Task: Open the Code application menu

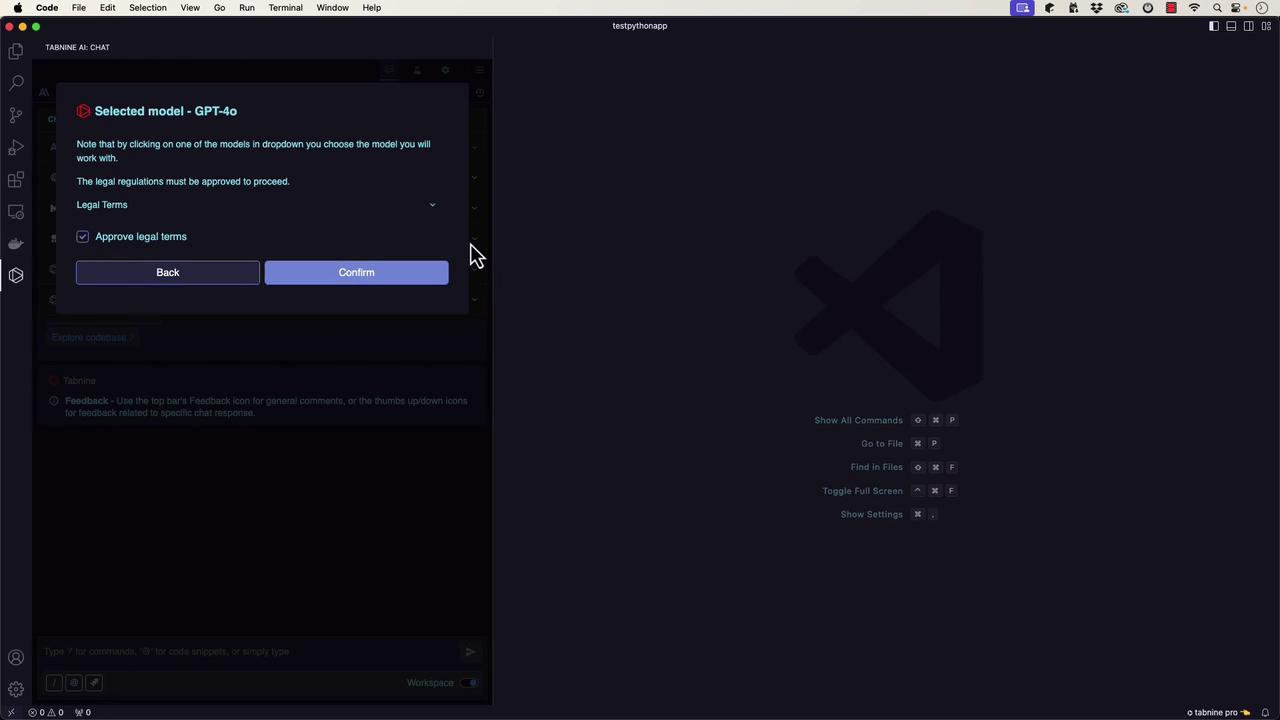Action: 47,8
